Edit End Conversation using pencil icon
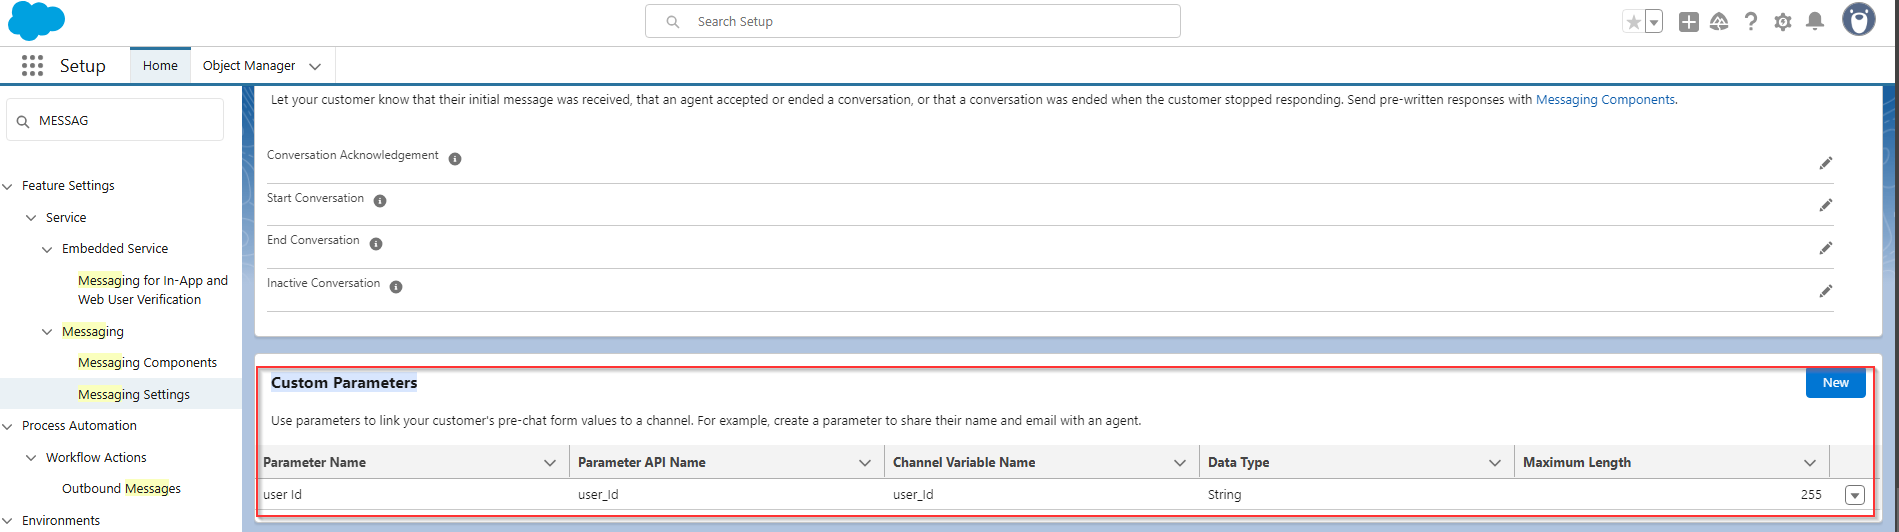The width and height of the screenshot is (1899, 532). (x=1825, y=248)
